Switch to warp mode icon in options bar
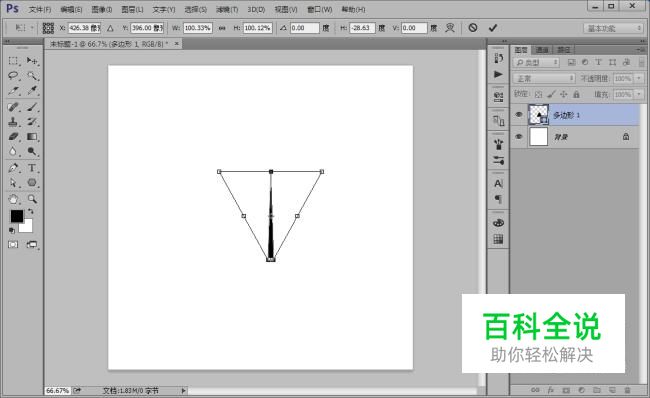This screenshot has width=650, height=398. tap(450, 28)
